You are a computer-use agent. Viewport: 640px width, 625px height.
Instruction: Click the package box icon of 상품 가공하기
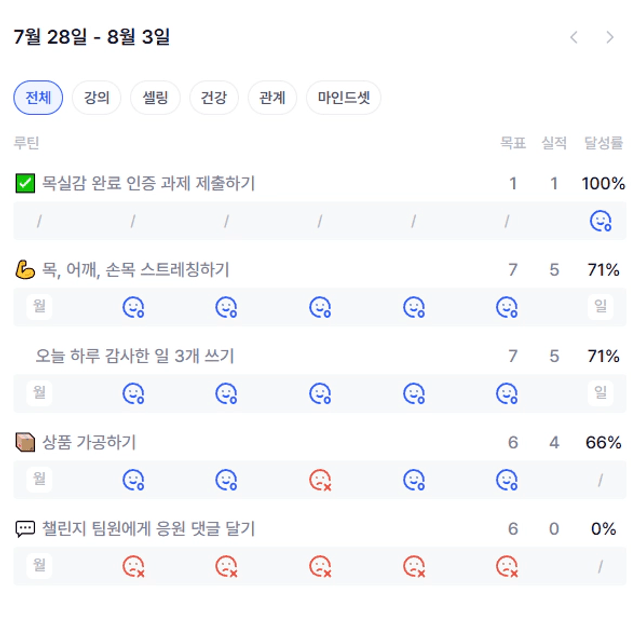pyautogui.click(x=25, y=443)
